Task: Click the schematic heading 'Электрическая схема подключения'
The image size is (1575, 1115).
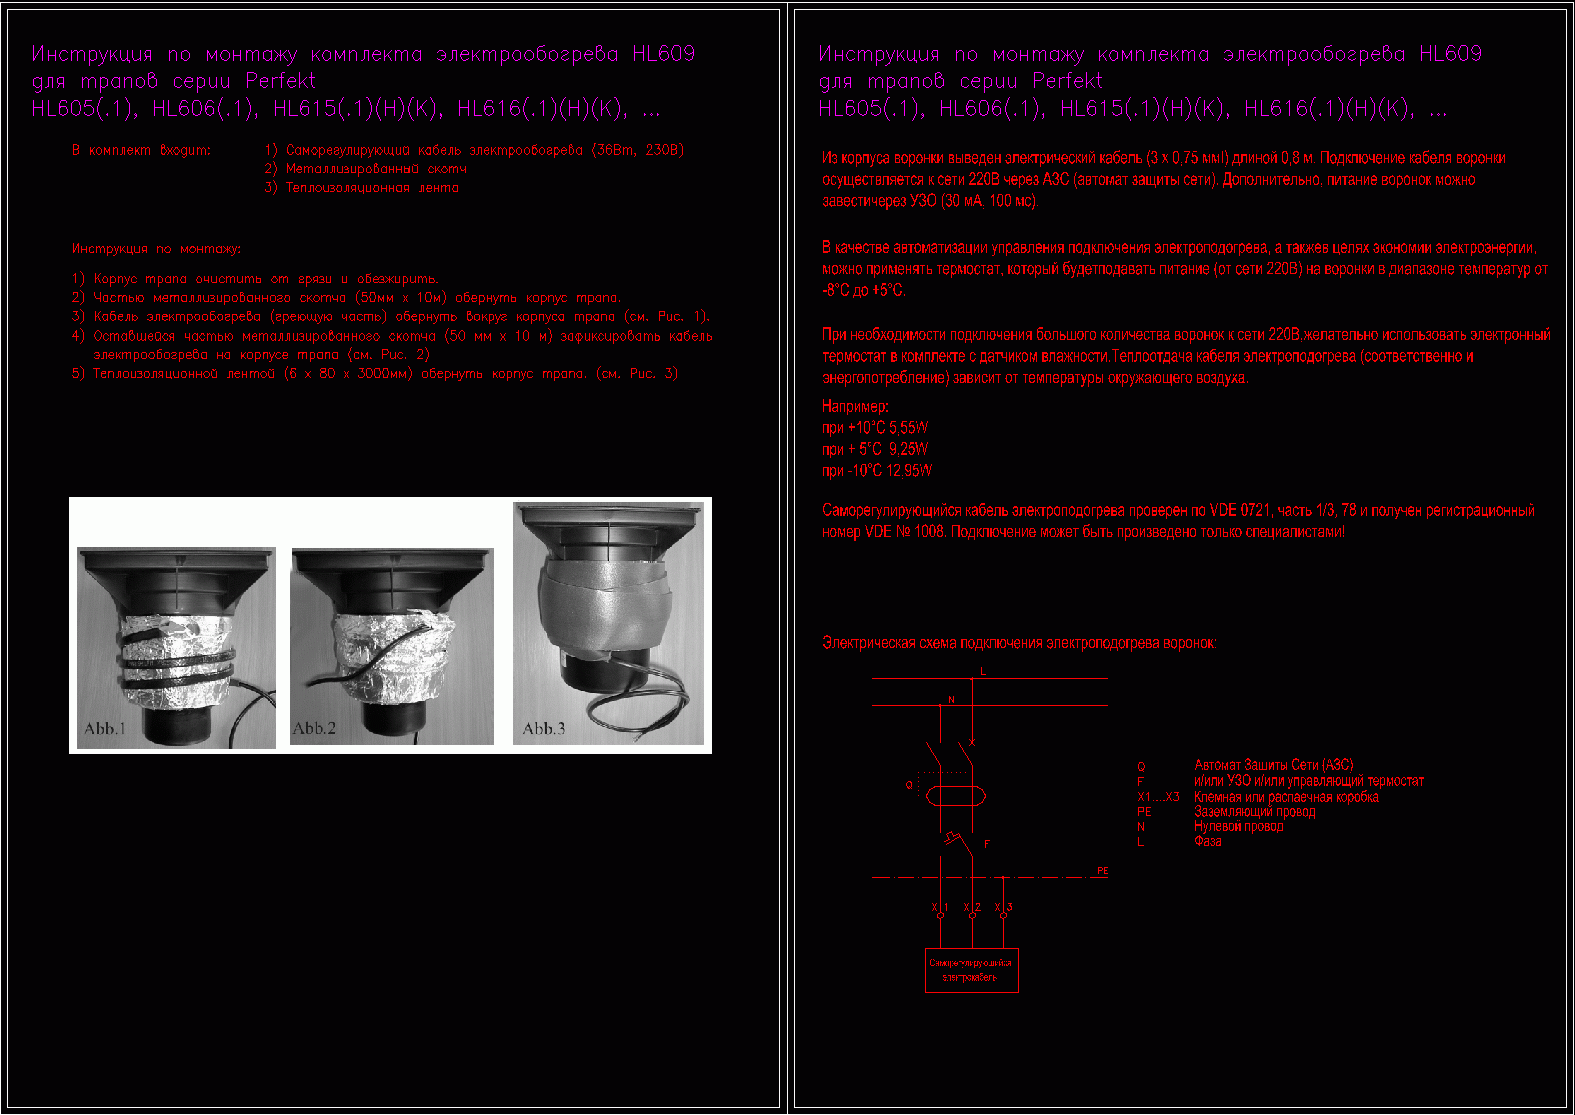Action: 1018,643
